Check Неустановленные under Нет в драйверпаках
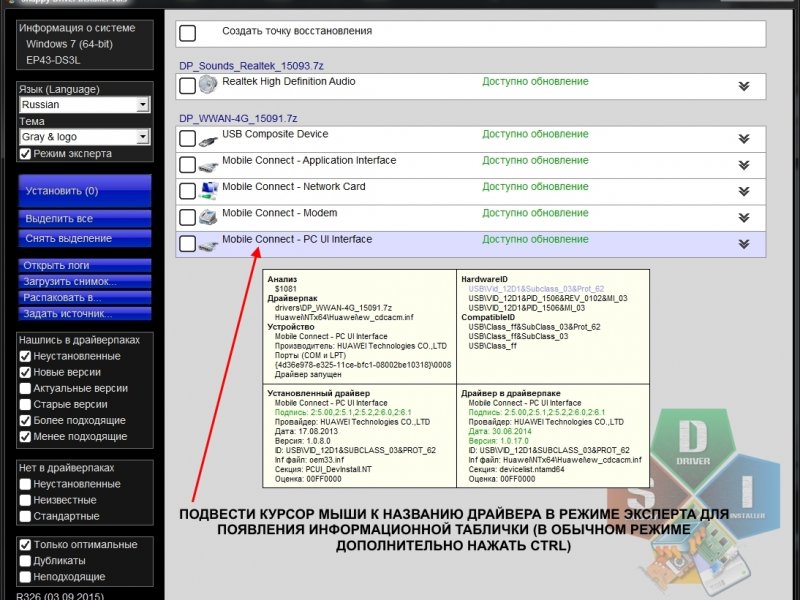 [x=25, y=484]
